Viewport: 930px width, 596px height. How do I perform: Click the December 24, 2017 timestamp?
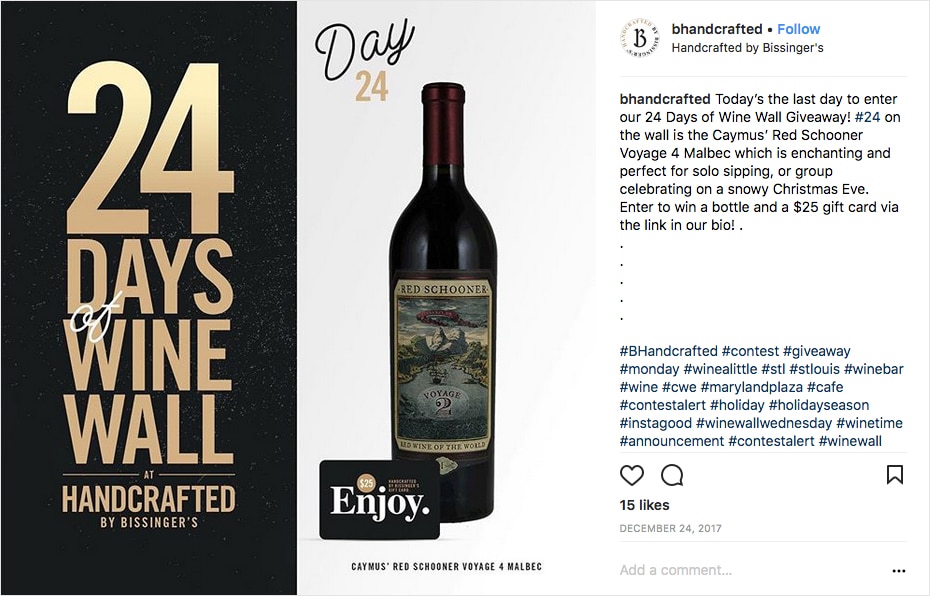click(x=670, y=528)
